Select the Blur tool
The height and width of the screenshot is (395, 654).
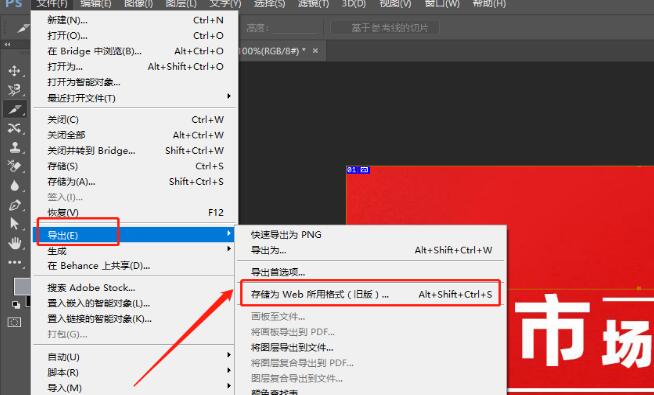click(15, 186)
